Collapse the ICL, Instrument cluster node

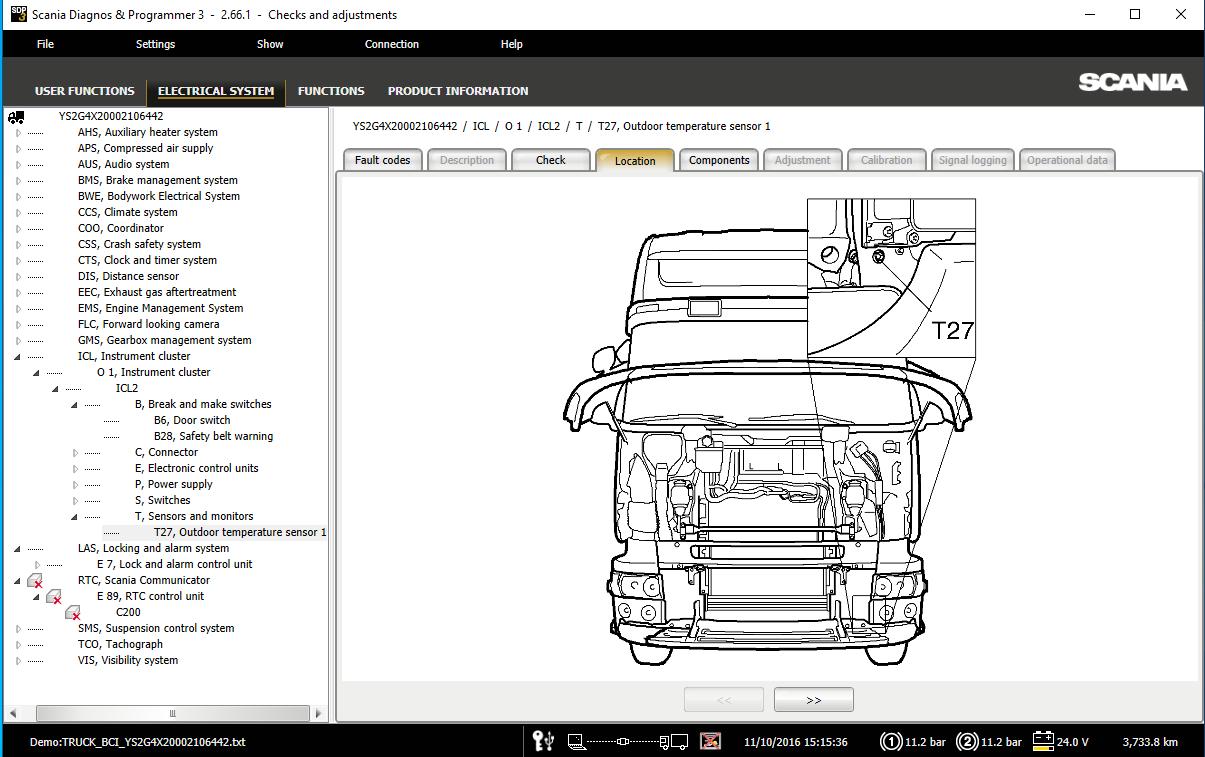18,357
